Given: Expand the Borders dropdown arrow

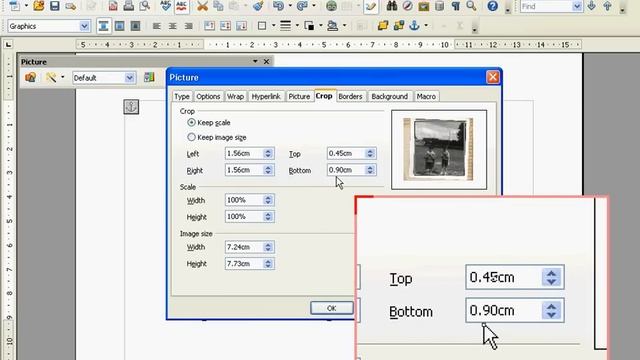Looking at the screenshot, I should coord(273,26).
